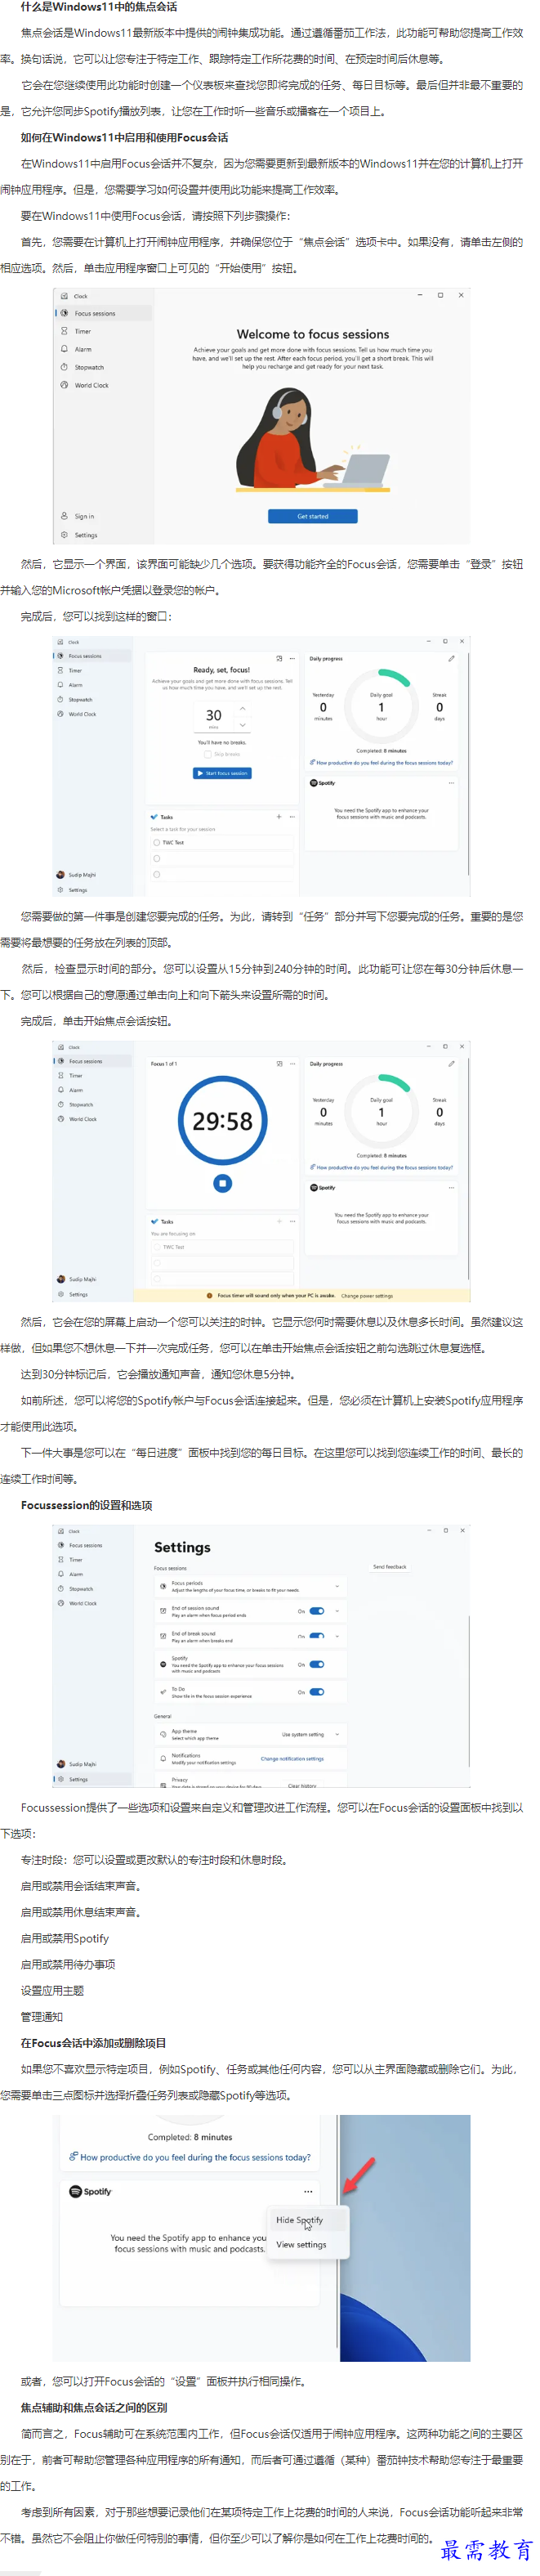Open productivity feedback link in the 29:58 screenshot

381,1167
